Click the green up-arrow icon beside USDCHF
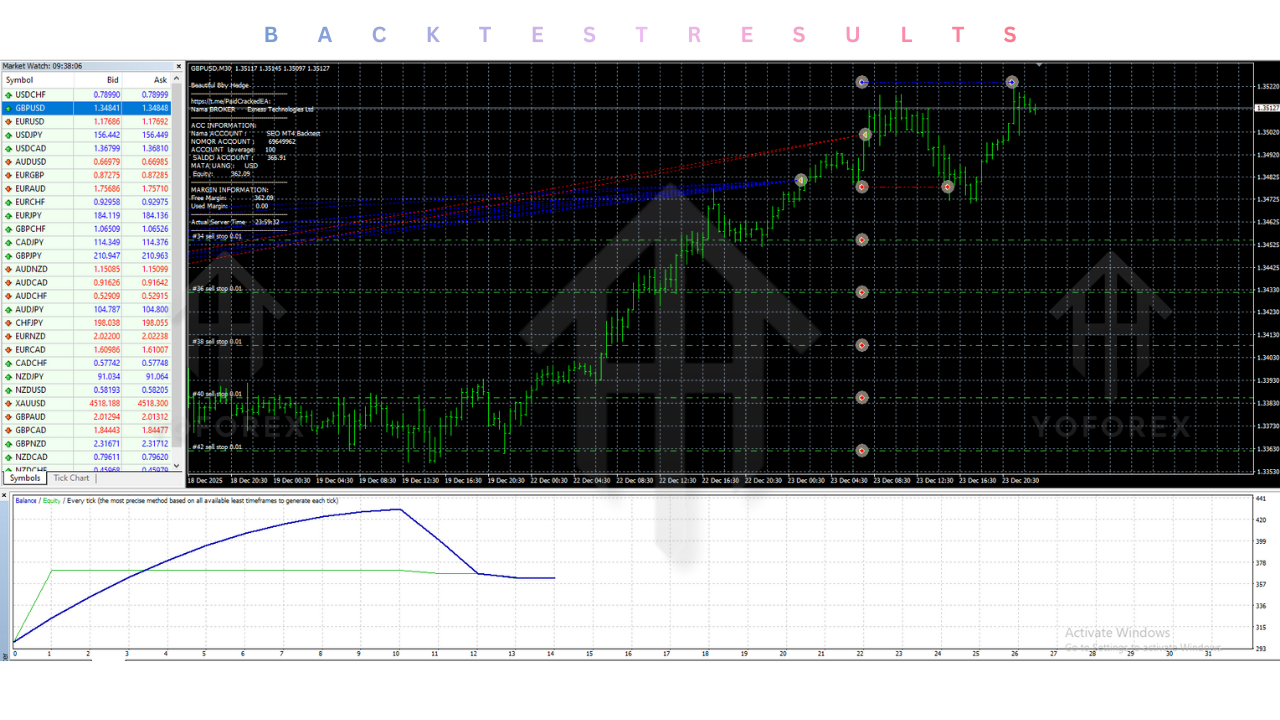Image resolution: width=1280 pixels, height=720 pixels. (x=8, y=94)
